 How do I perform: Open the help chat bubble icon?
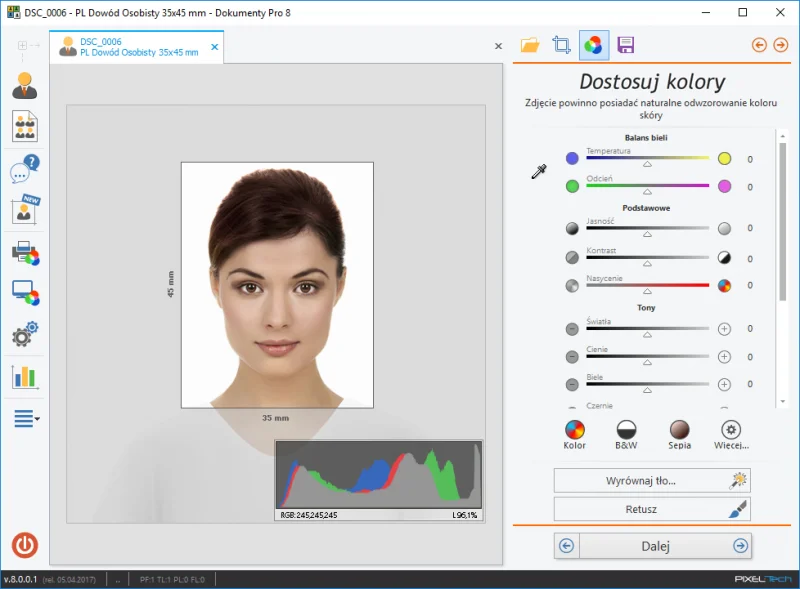coord(25,168)
